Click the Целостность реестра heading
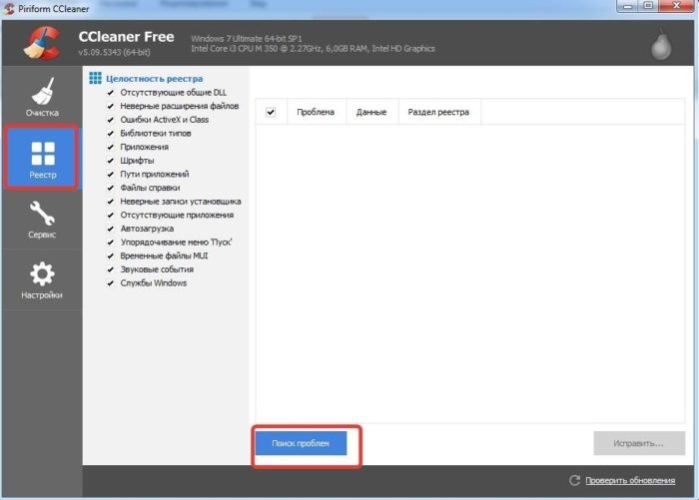This screenshot has width=699, height=500. pyautogui.click(x=154, y=78)
